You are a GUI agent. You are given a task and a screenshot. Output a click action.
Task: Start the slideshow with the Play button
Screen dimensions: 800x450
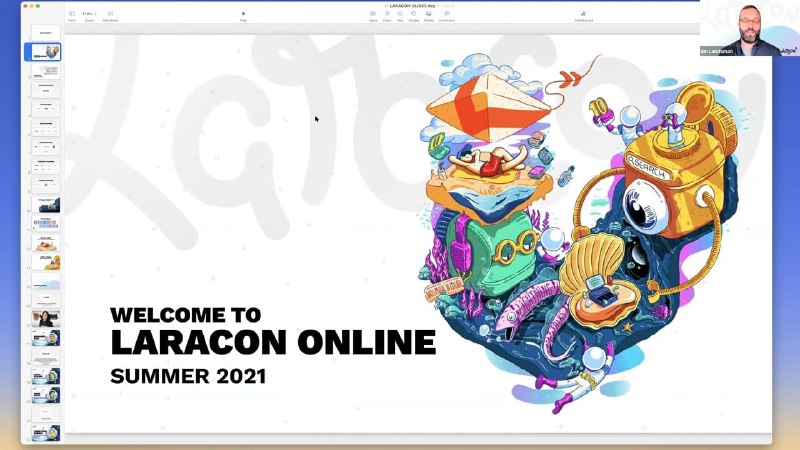click(x=243, y=16)
